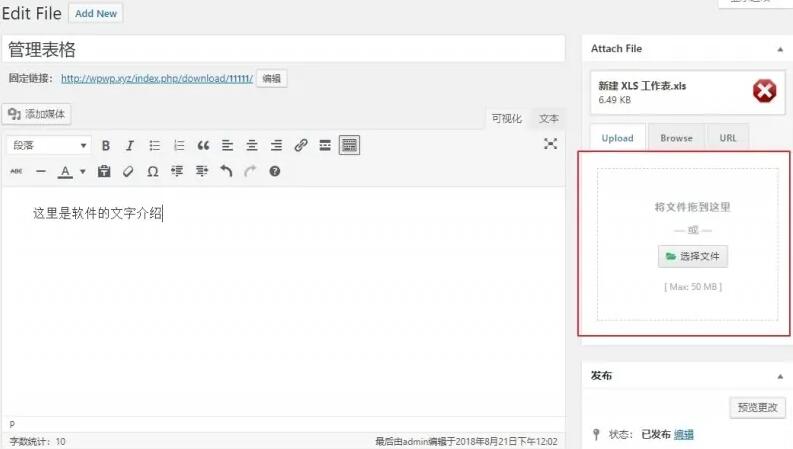Clear formatting with the eraser icon
Image resolution: width=793 pixels, height=449 pixels.
pos(128,171)
